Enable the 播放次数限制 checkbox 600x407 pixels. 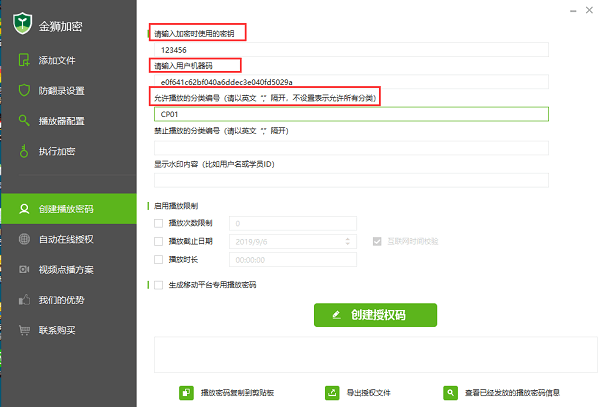coord(158,223)
